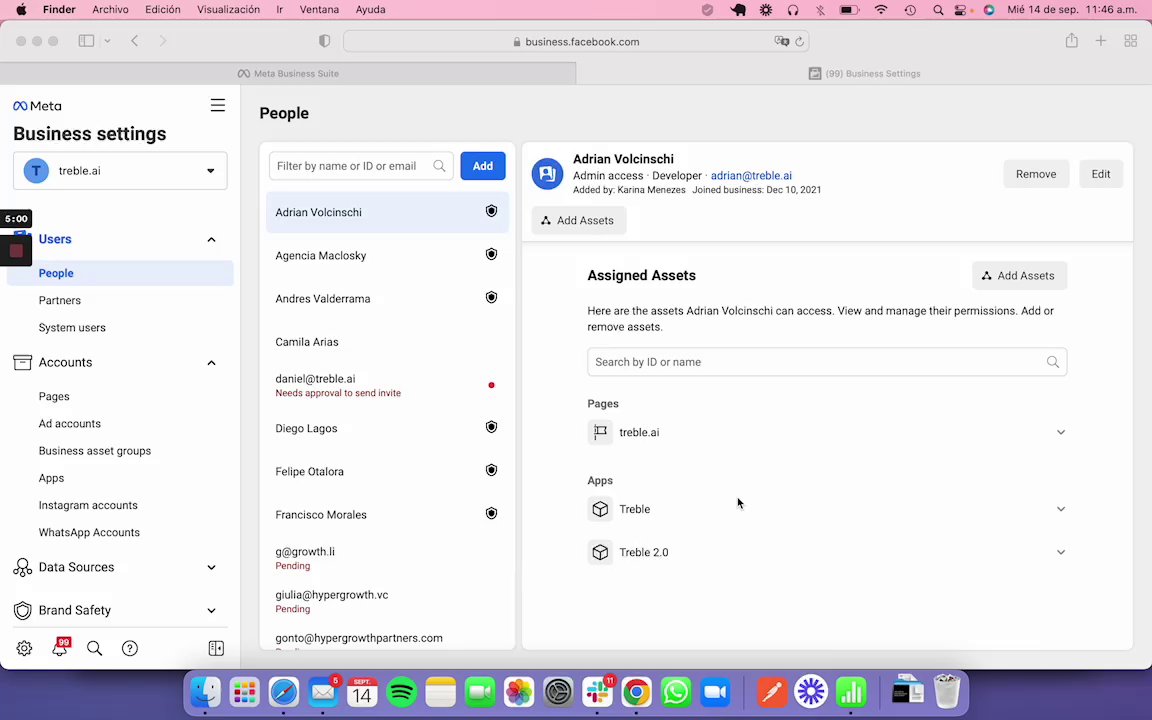
Task: Click Safari's sidebar toggle icon
Action: (x=87, y=41)
